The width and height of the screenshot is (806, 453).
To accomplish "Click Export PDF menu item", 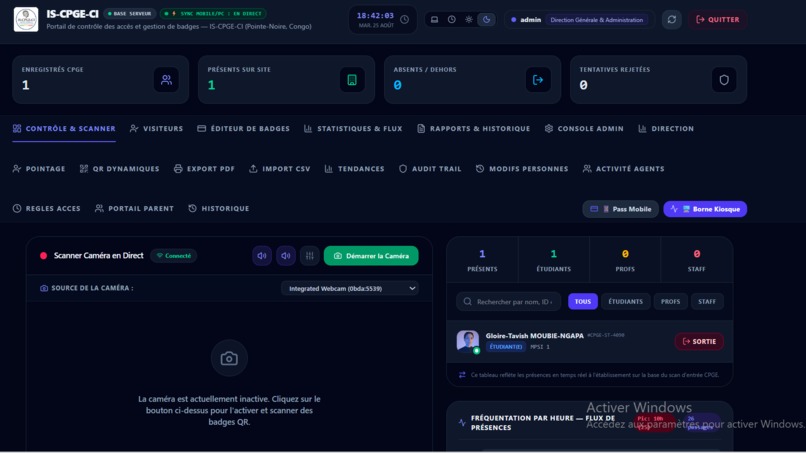I will pos(204,169).
